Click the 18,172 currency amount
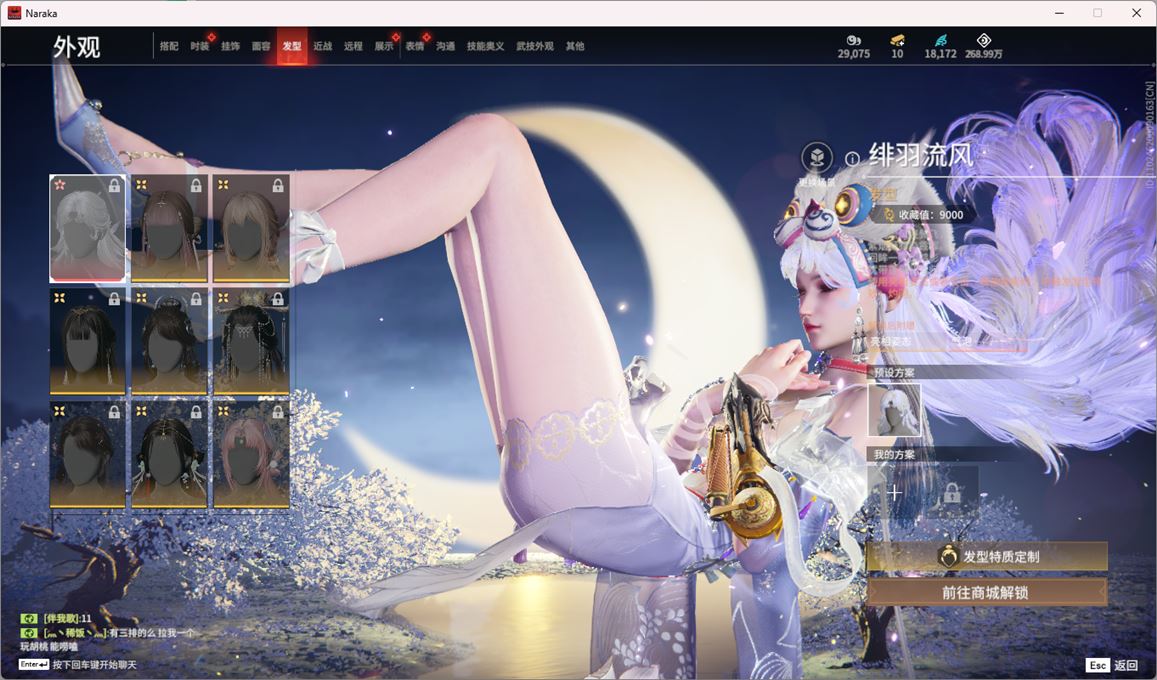Image resolution: width=1157 pixels, height=680 pixels. (941, 54)
